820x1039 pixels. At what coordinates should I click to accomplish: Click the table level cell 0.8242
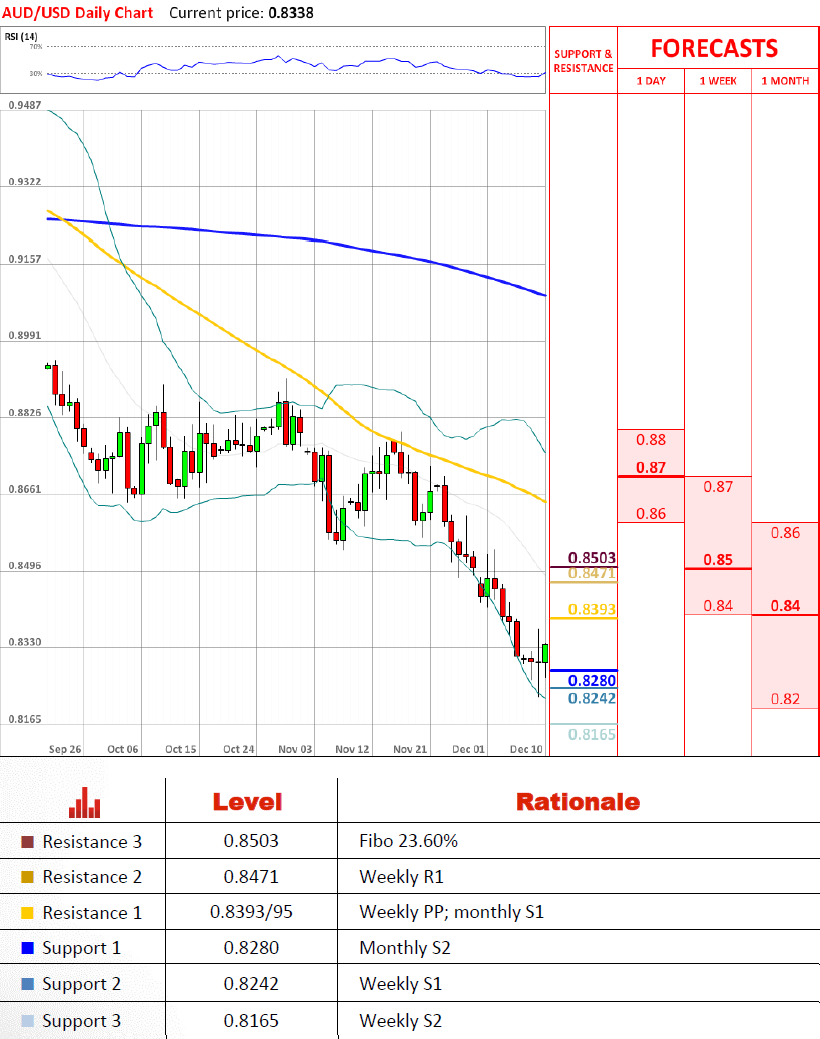click(251, 984)
